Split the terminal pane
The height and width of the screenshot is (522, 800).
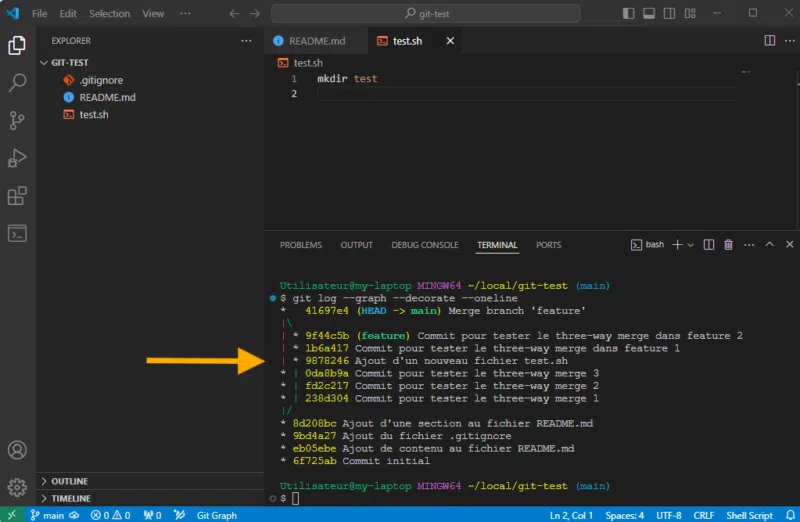708,245
